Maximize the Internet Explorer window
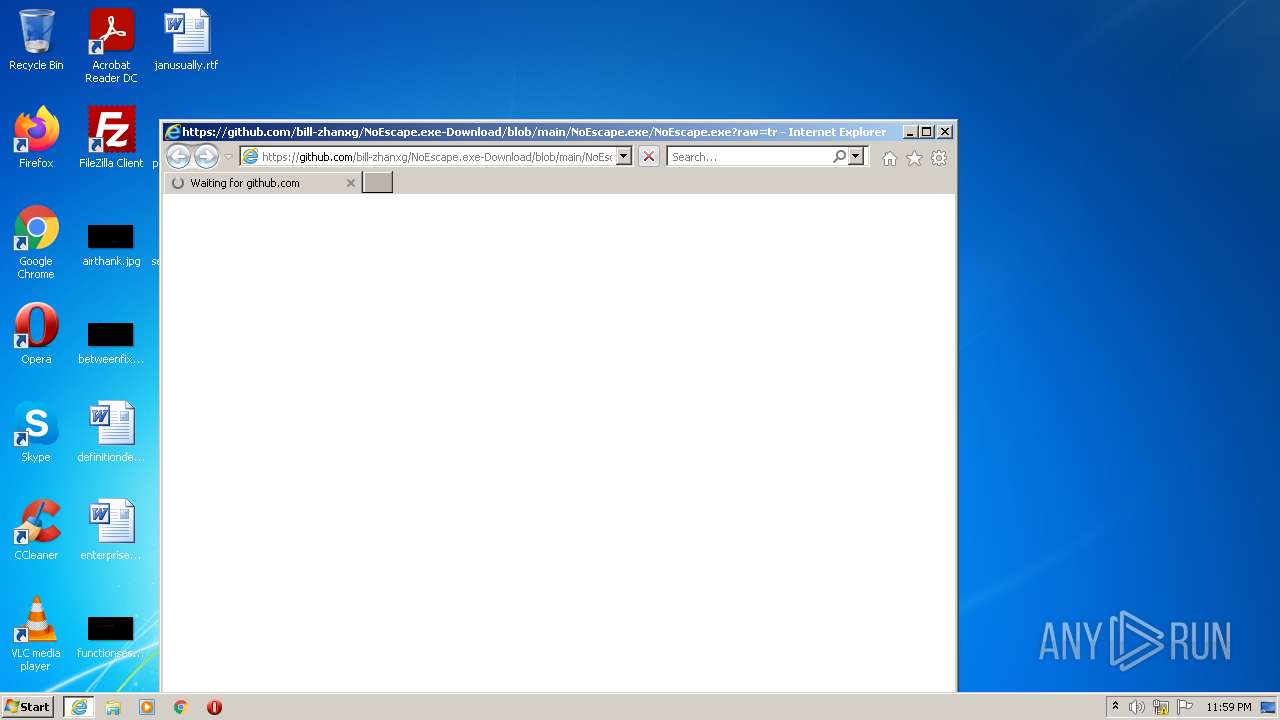 tap(927, 132)
